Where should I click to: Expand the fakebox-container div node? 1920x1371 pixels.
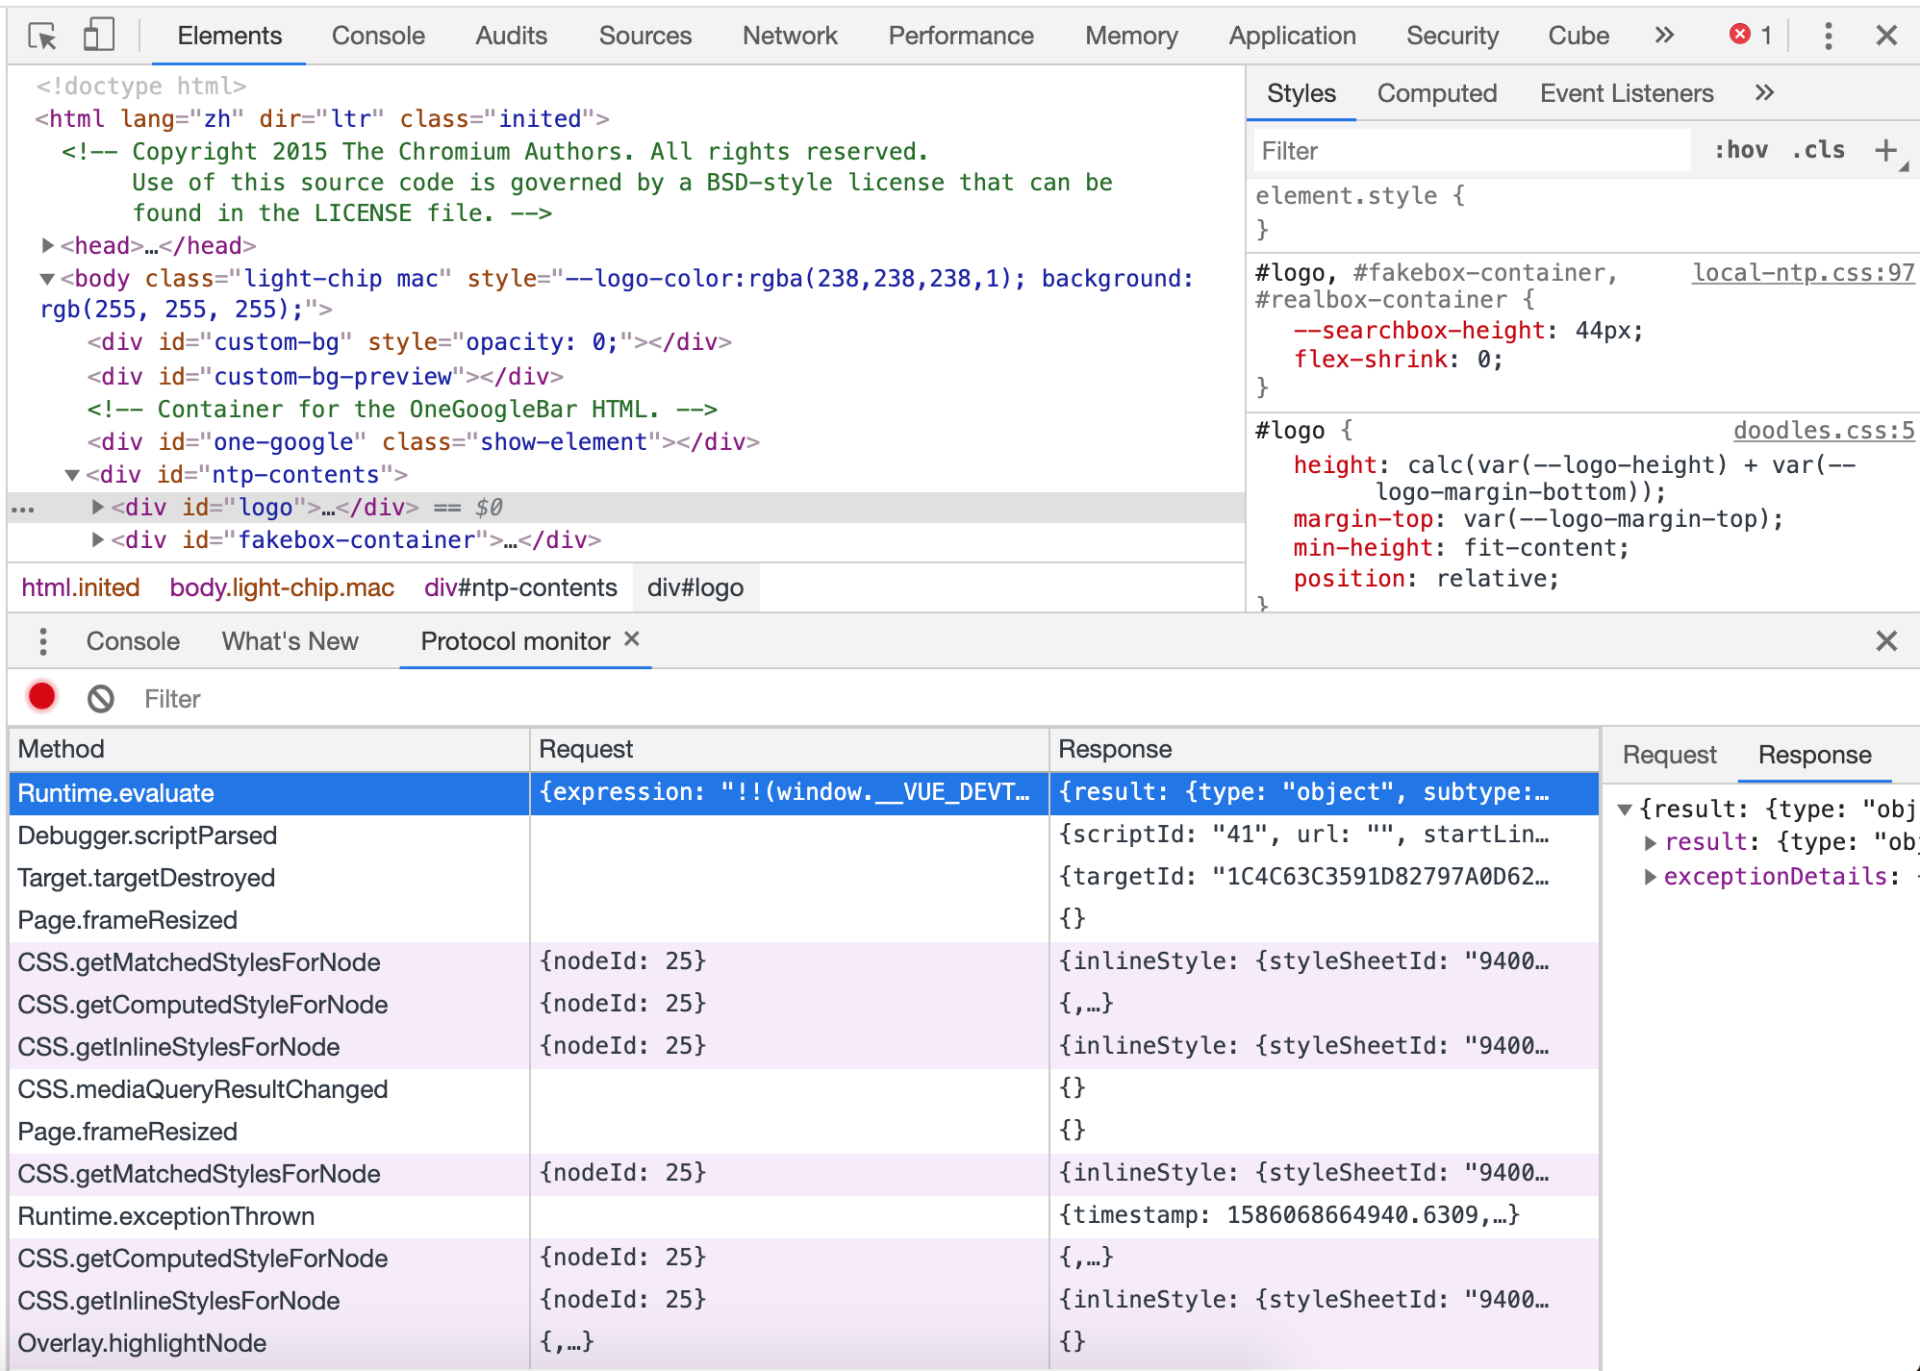pyautogui.click(x=97, y=540)
